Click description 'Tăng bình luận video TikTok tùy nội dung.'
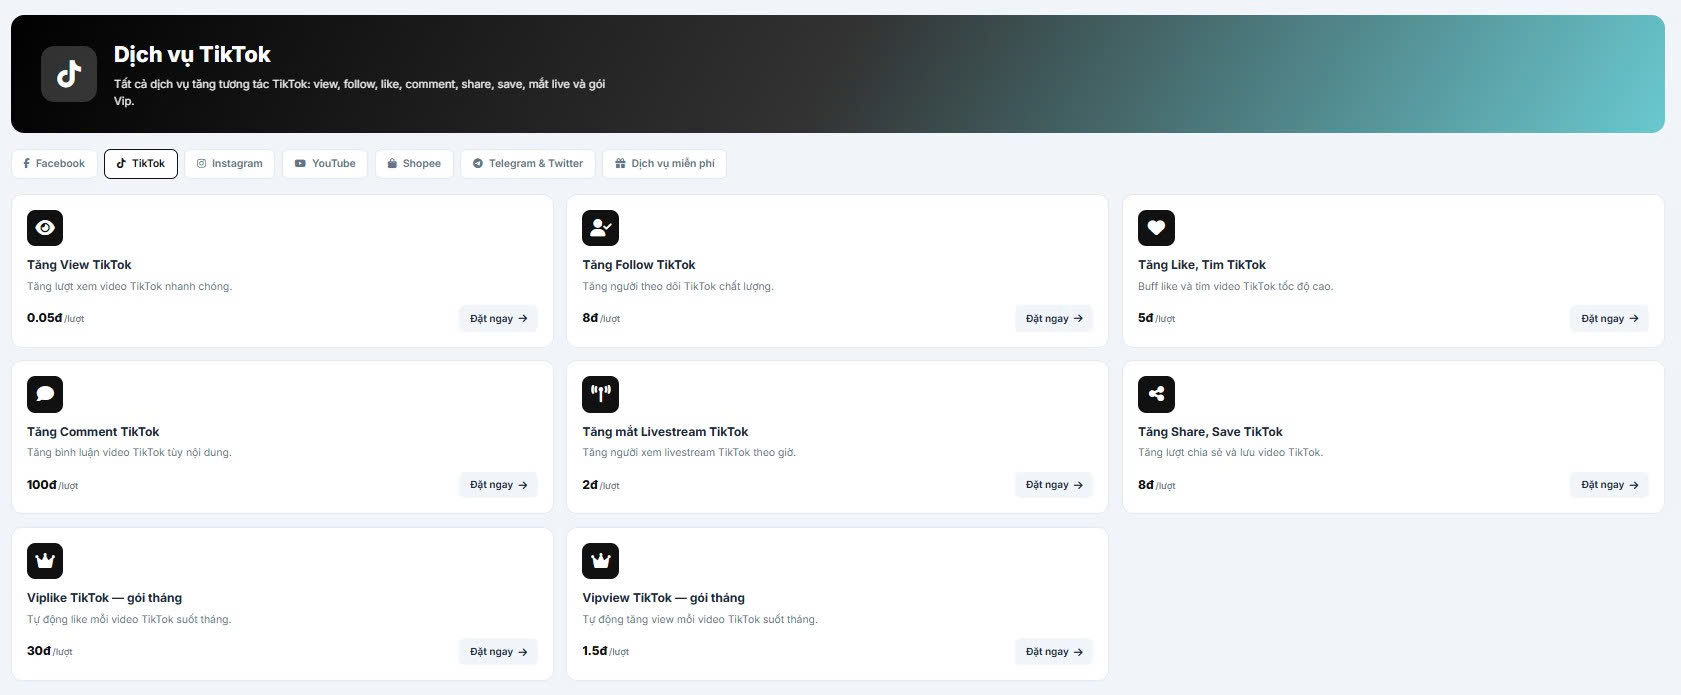 [x=129, y=453]
